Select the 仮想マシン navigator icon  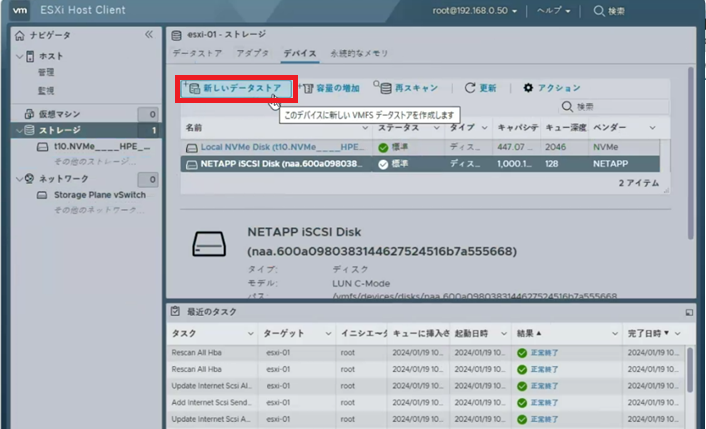coord(29,115)
